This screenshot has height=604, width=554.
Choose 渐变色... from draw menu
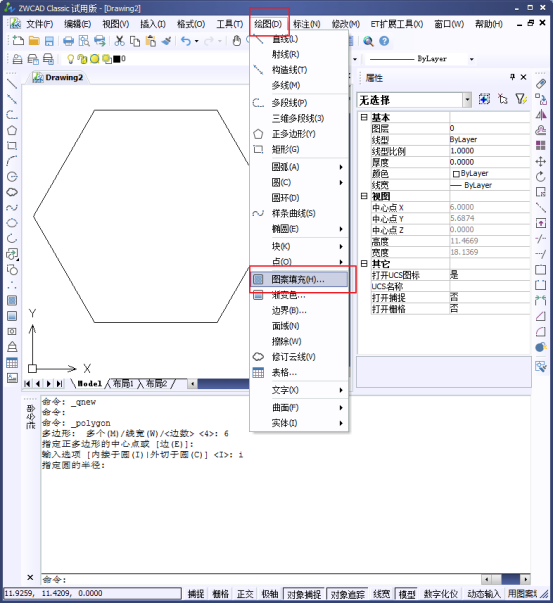coord(299,295)
